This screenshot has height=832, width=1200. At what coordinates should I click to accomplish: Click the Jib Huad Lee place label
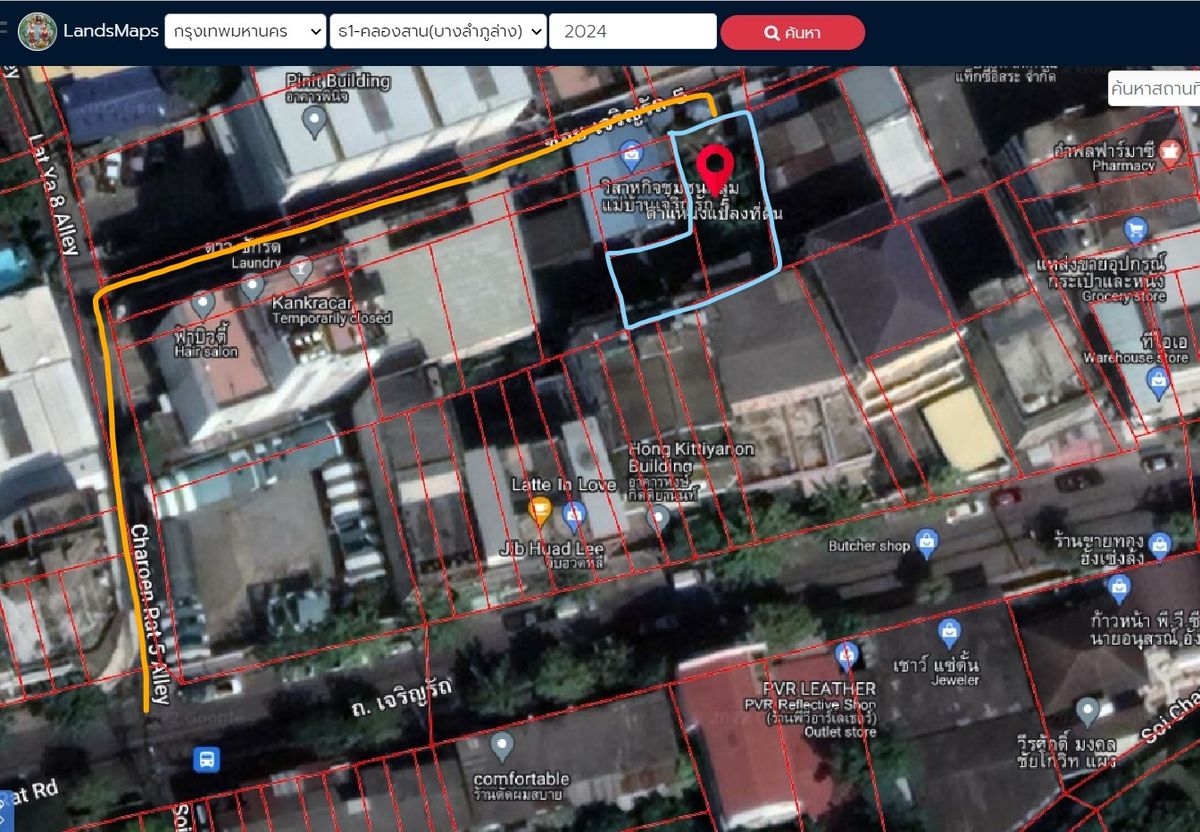point(551,548)
